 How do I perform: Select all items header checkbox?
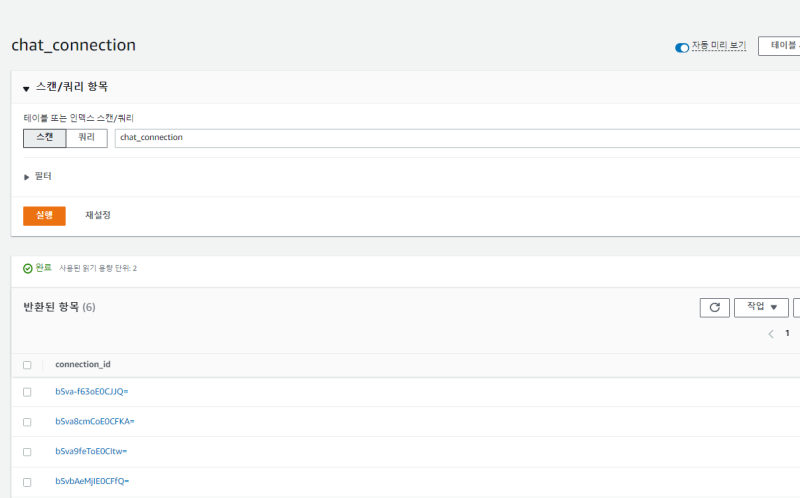27,365
